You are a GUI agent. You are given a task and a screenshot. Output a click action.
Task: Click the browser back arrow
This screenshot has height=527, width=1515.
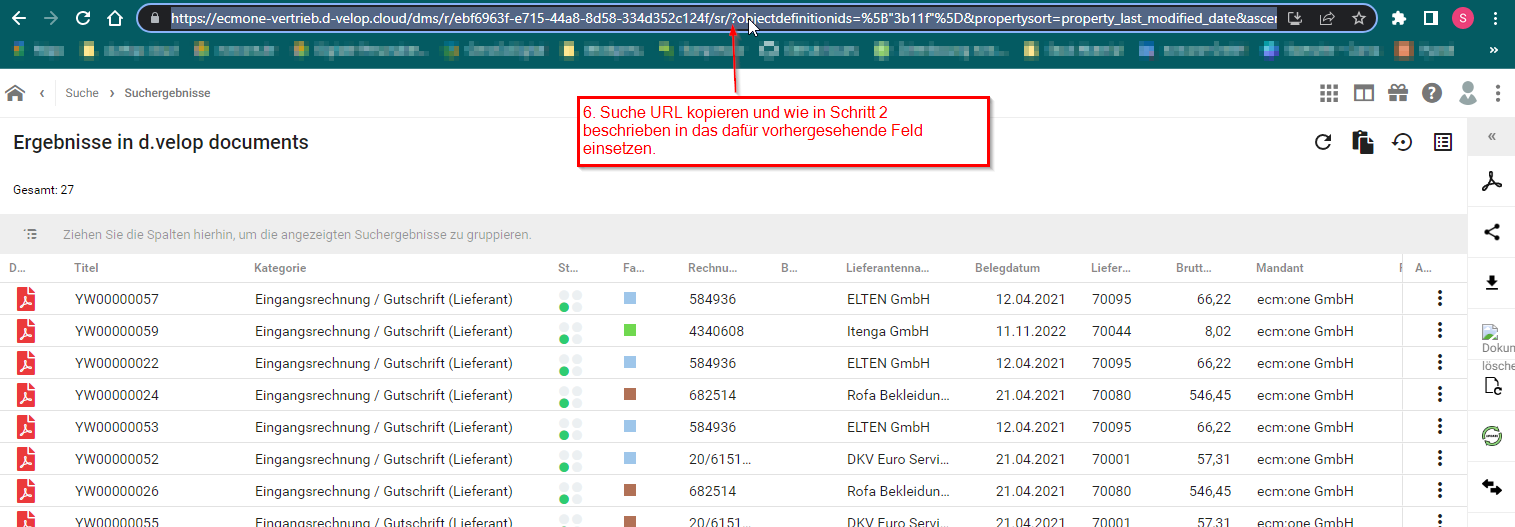coord(19,18)
